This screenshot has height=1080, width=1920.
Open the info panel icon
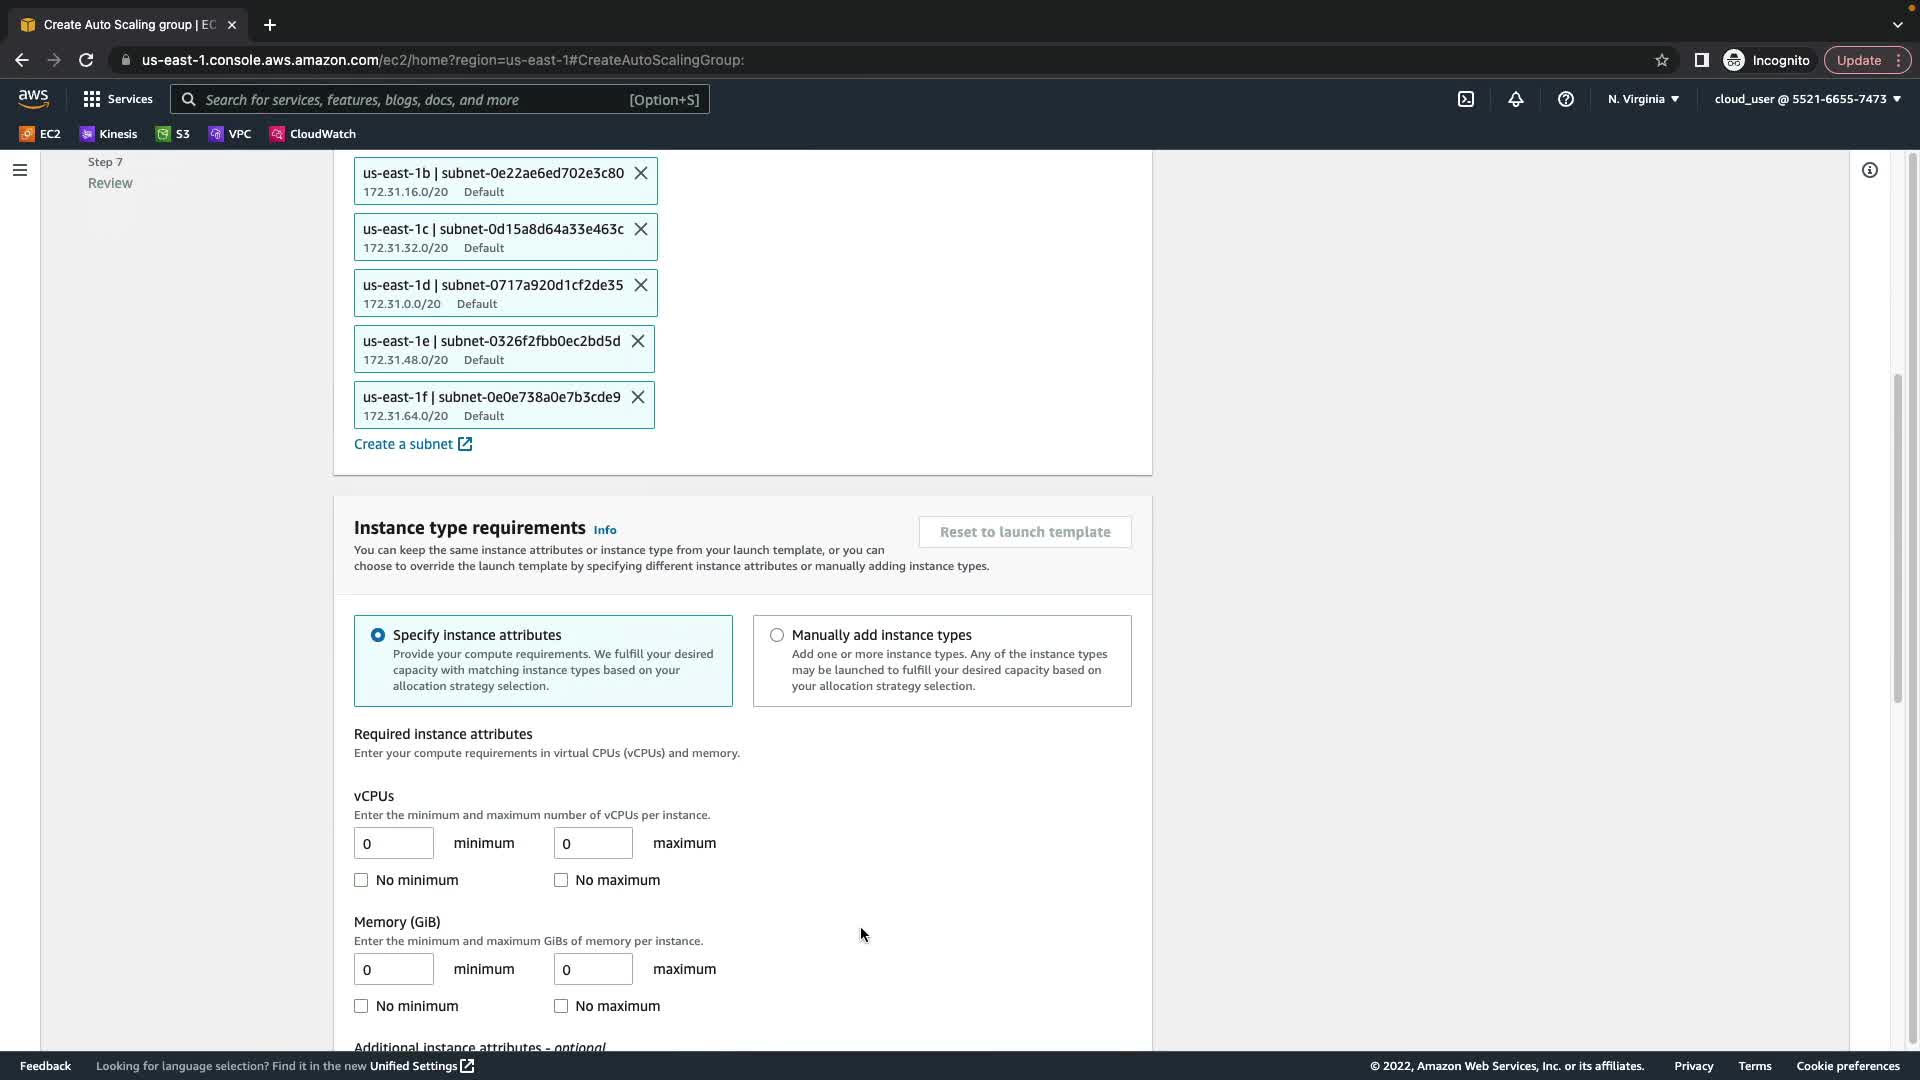(1869, 170)
